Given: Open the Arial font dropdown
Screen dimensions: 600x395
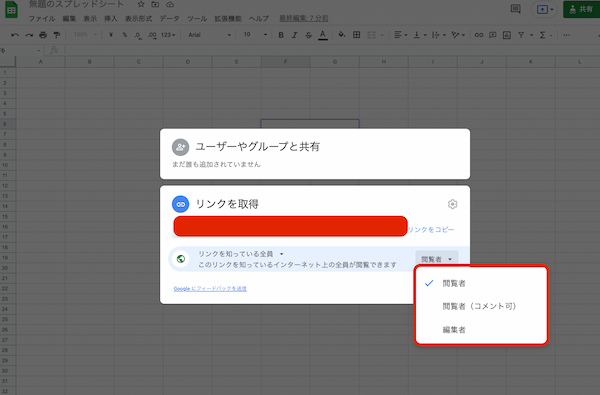Looking at the screenshot, I should pyautogui.click(x=209, y=35).
